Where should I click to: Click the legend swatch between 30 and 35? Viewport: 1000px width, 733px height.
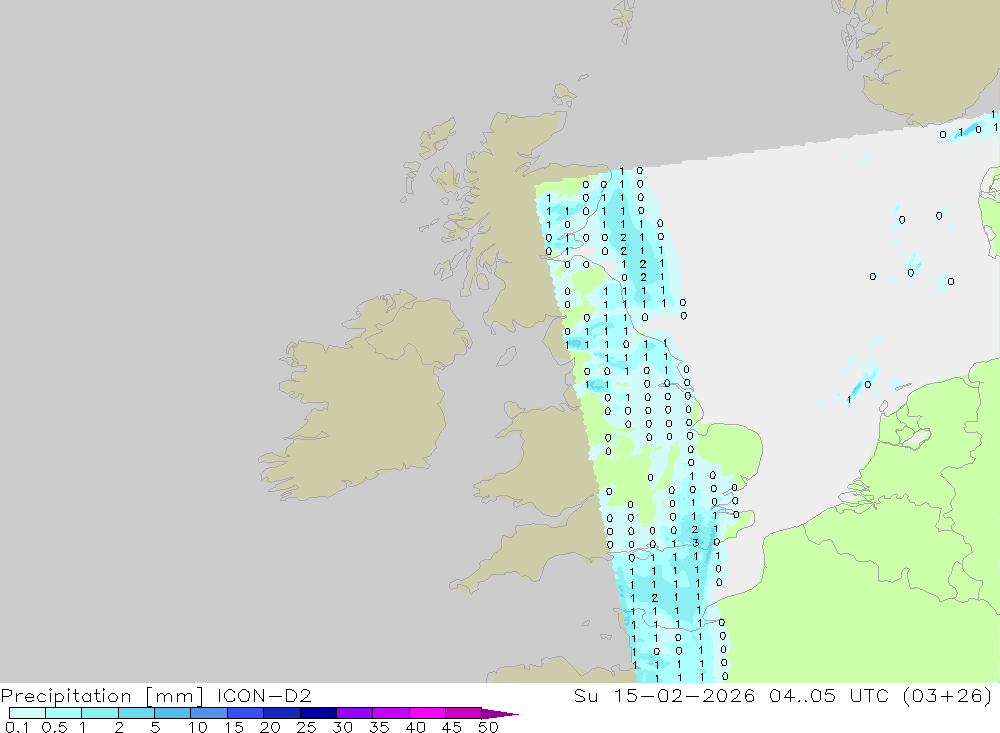click(x=354, y=713)
